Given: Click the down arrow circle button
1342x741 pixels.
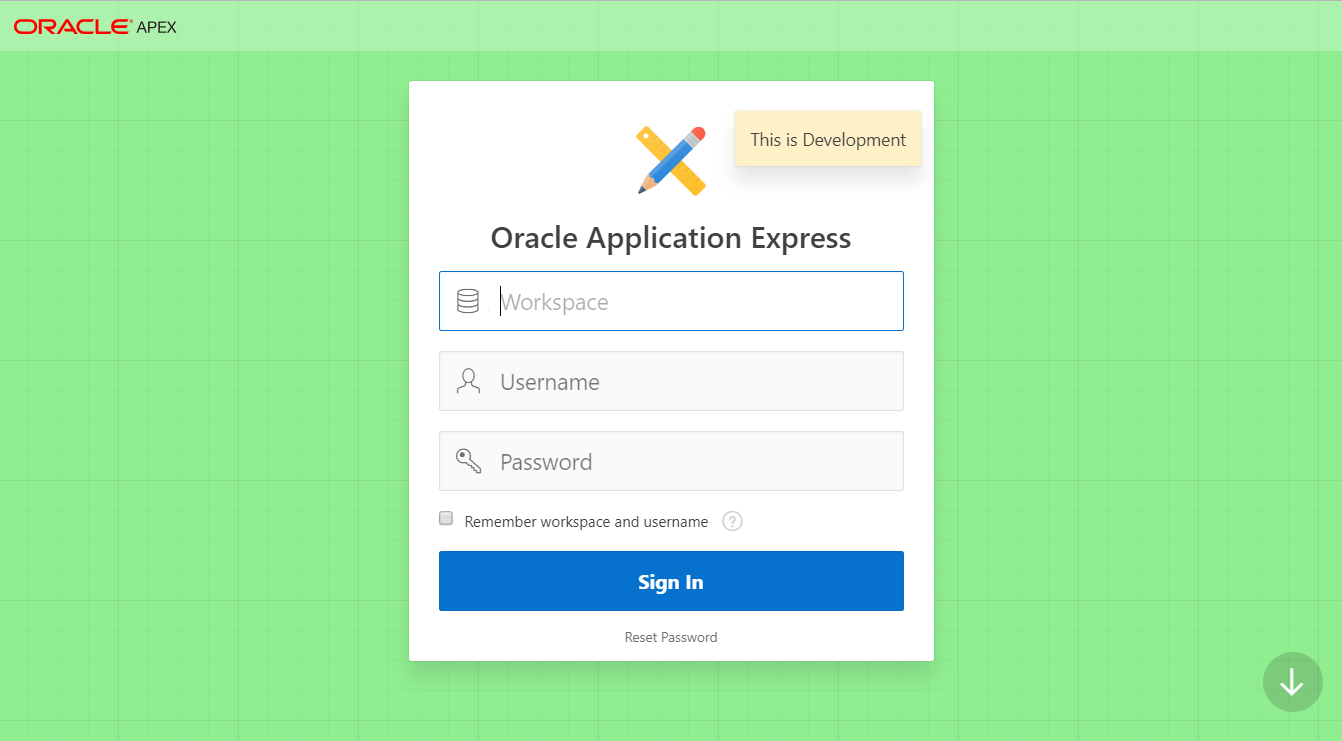Looking at the screenshot, I should click(x=1292, y=682).
